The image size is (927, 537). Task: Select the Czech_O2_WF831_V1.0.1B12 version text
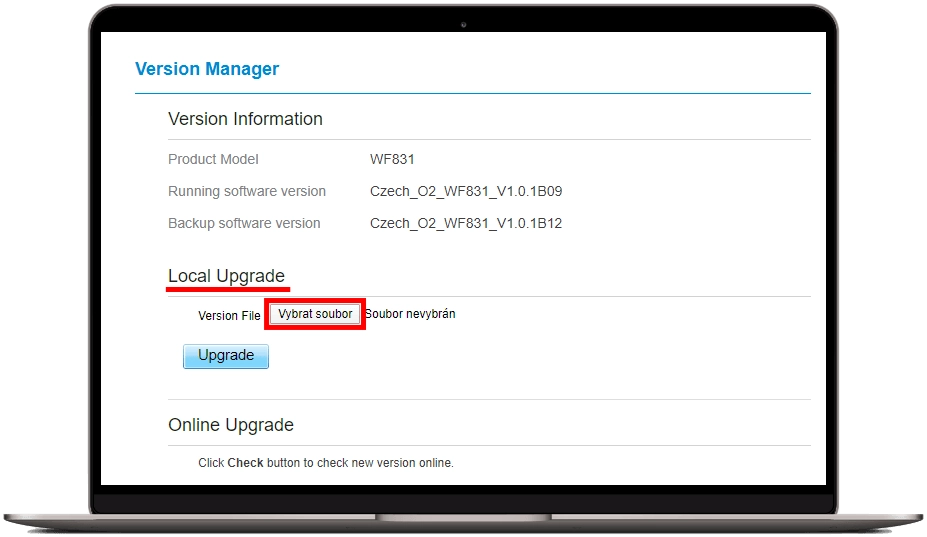pos(466,223)
